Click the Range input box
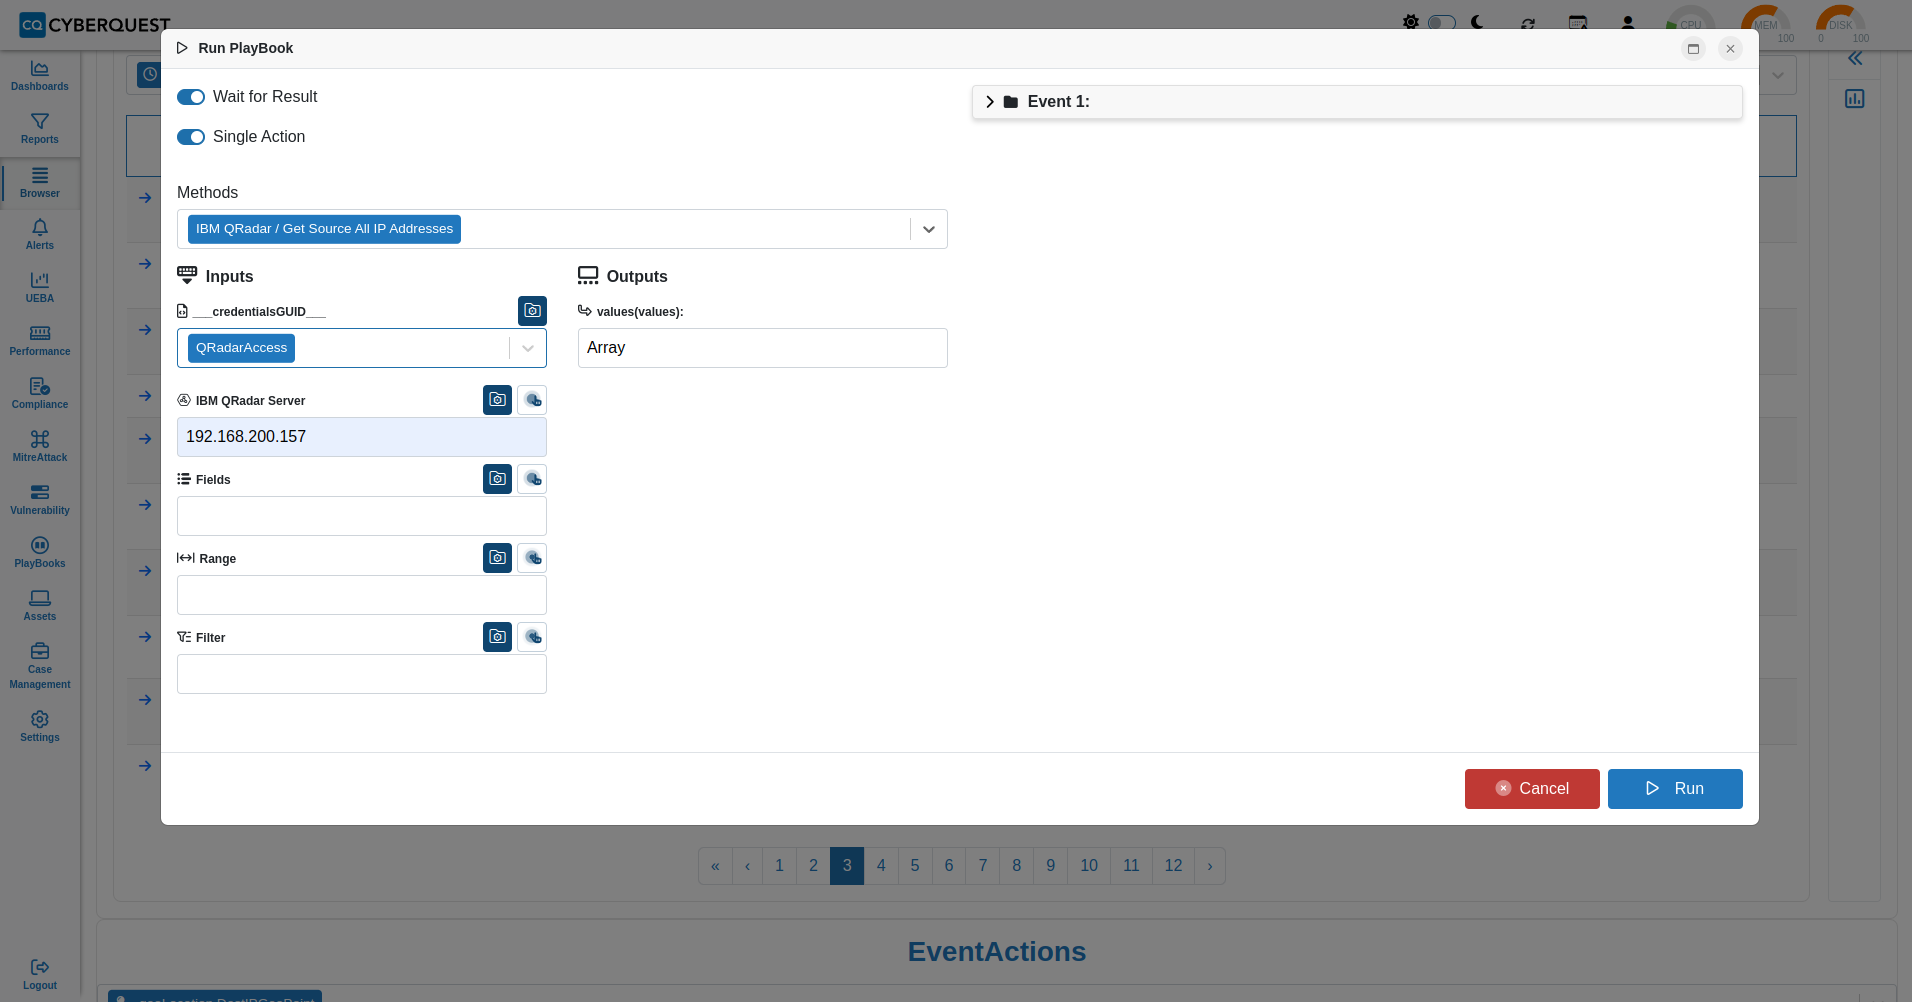The width and height of the screenshot is (1912, 1002). 362,595
